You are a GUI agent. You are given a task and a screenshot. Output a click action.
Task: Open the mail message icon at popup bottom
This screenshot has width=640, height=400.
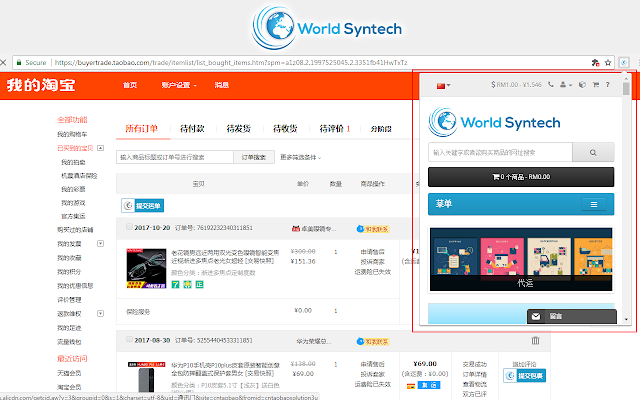536,316
